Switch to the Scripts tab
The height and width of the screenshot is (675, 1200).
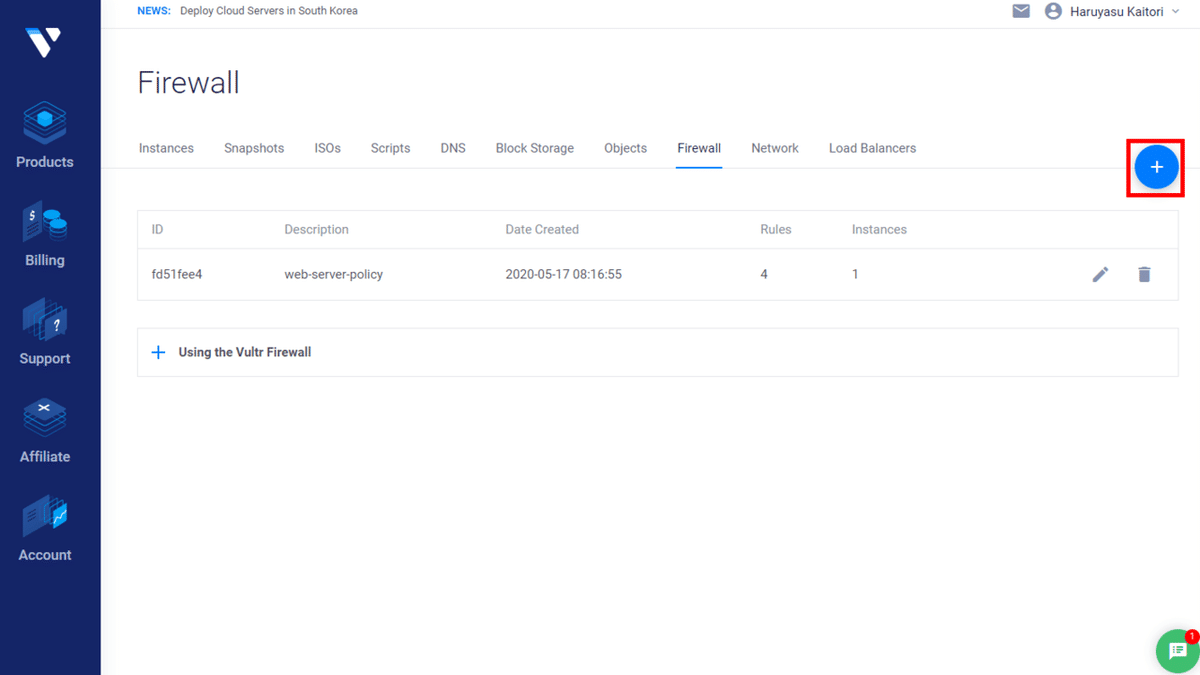point(390,148)
